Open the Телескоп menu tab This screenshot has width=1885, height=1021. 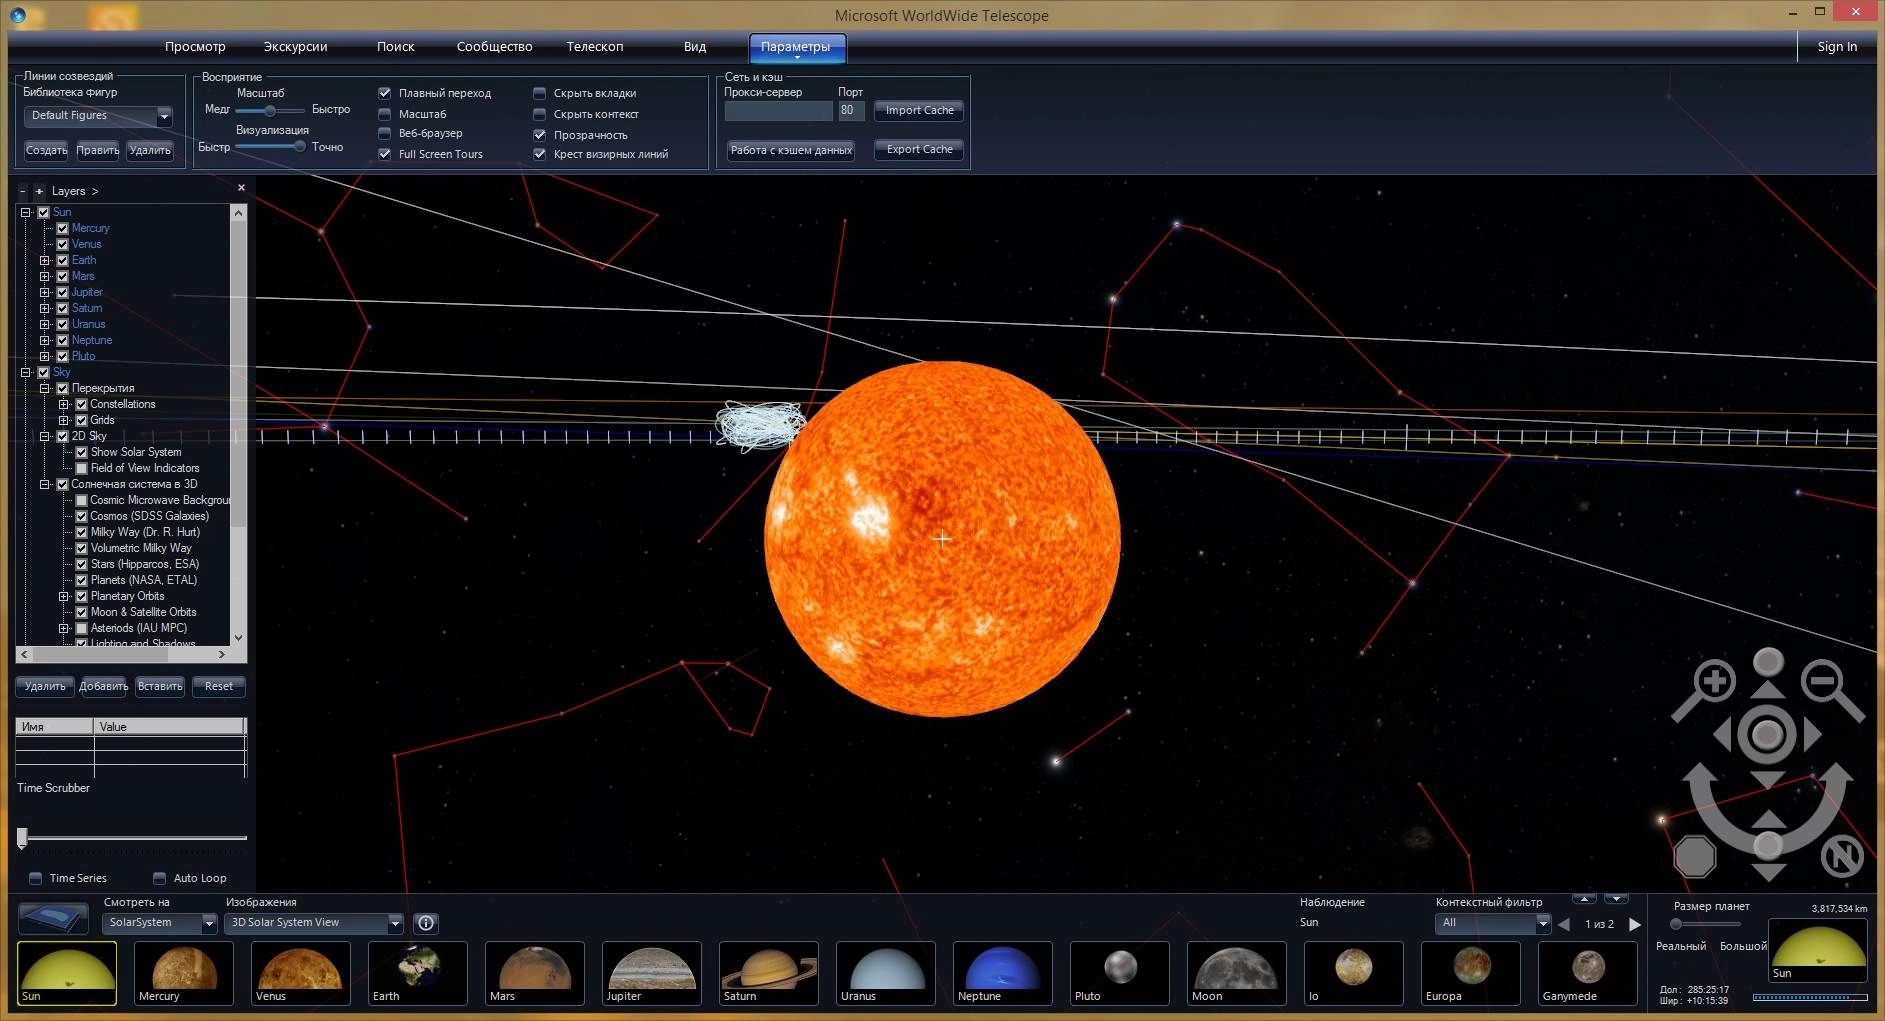595,47
